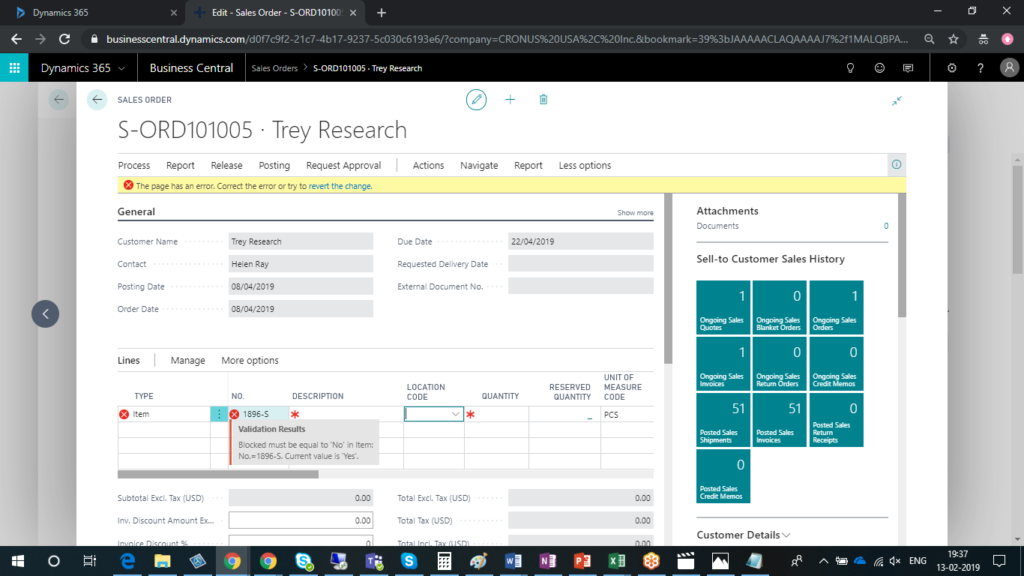Open the line row three-dot menu

tap(219, 414)
